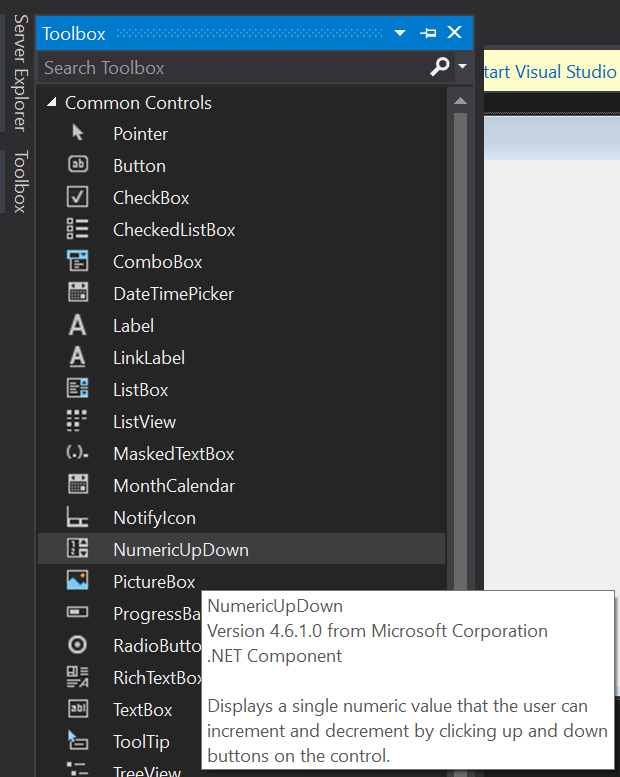Open the search options dropdown arrow
The width and height of the screenshot is (620, 777).
coord(462,66)
